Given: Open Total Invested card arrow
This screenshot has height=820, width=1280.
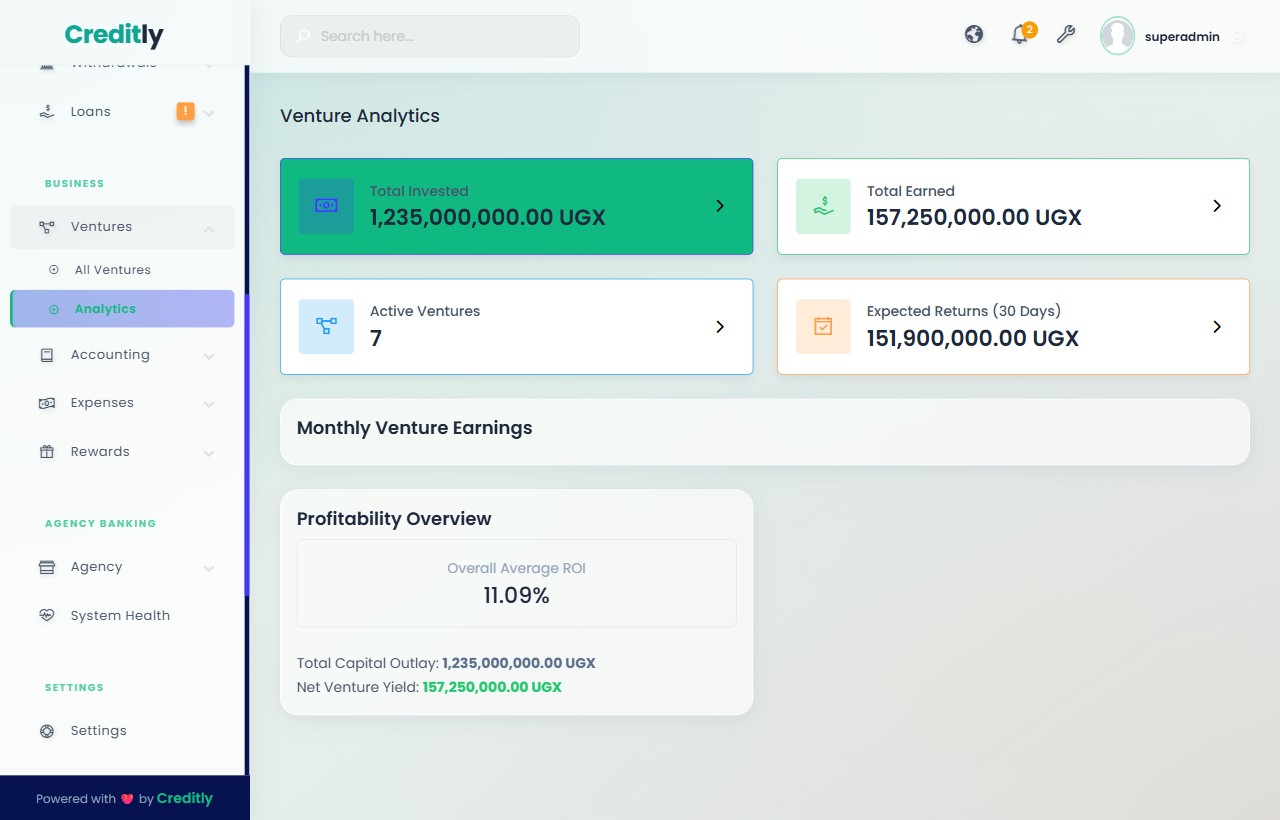Looking at the screenshot, I should 720,206.
